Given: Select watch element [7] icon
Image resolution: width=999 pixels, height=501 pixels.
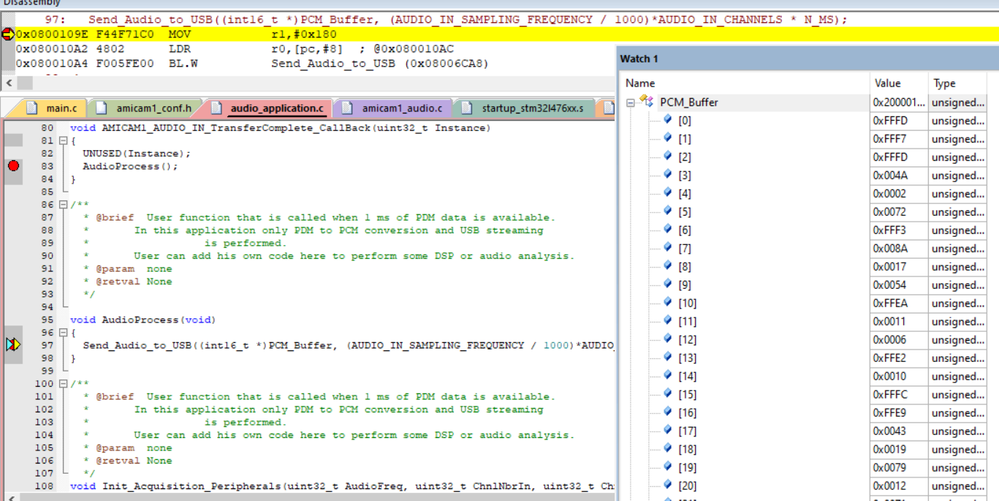Looking at the screenshot, I should point(668,247).
